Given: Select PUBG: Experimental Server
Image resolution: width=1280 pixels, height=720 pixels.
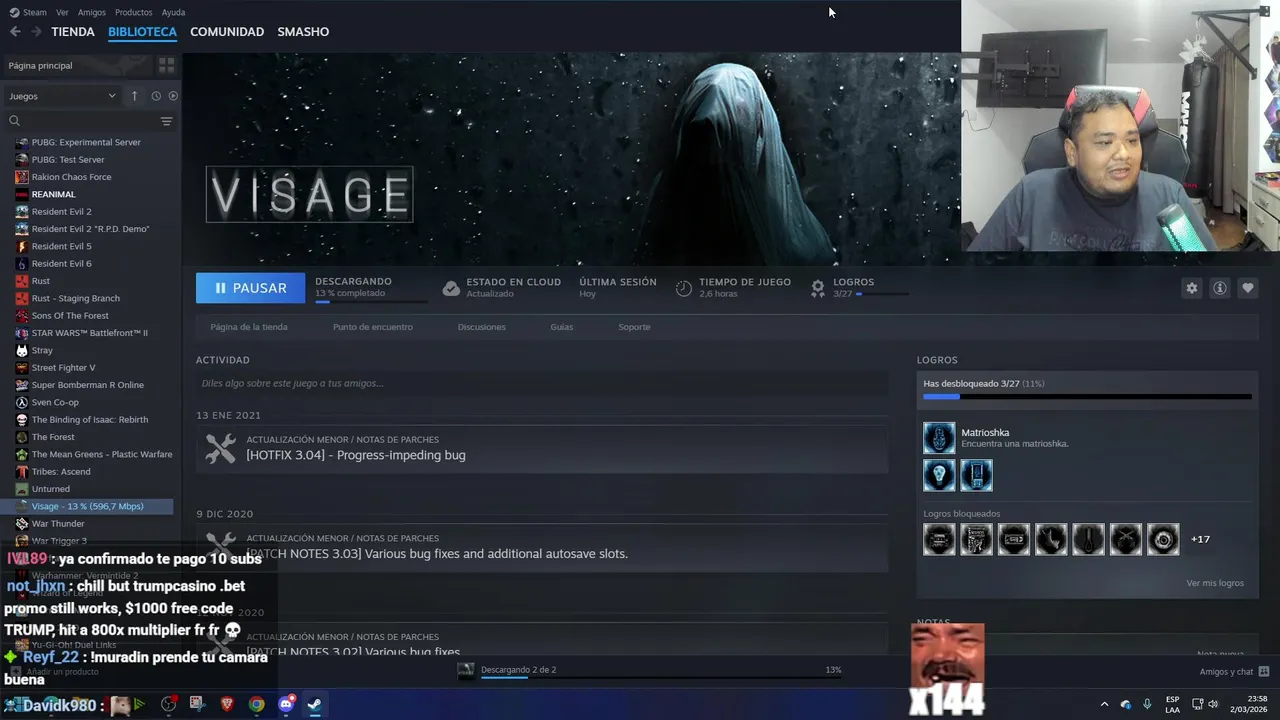Looking at the screenshot, I should 86,142.
